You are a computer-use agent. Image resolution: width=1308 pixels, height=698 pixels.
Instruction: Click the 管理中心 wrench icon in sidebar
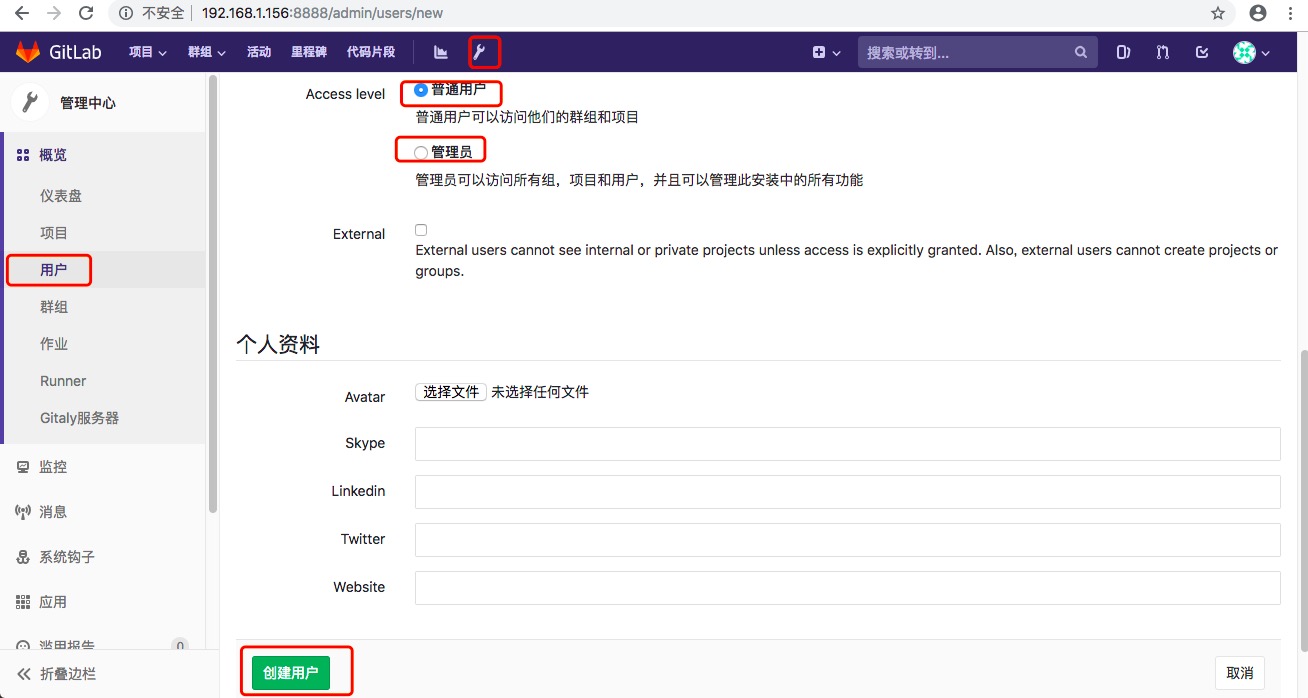30,102
